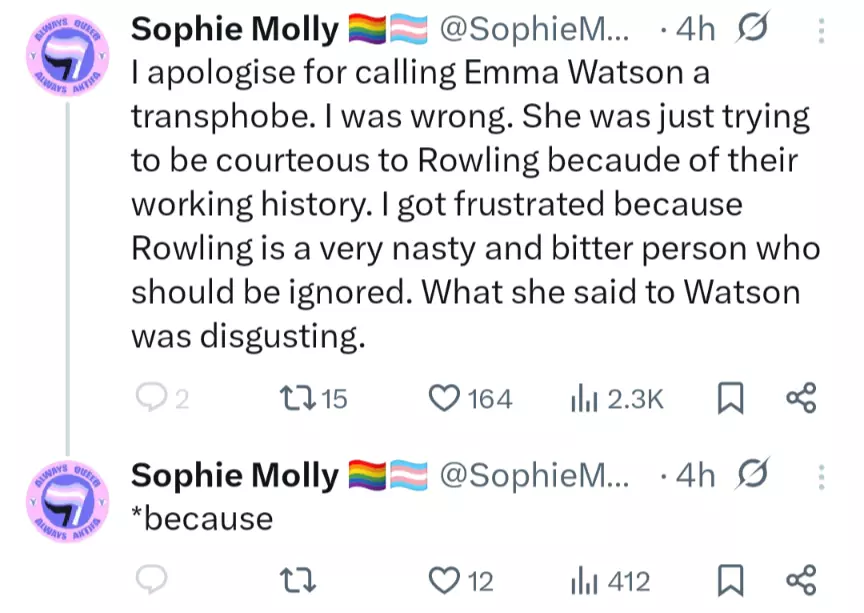View analytics showing 412 views
Image resolution: width=864 pixels, height=613 pixels.
[x=610, y=581]
